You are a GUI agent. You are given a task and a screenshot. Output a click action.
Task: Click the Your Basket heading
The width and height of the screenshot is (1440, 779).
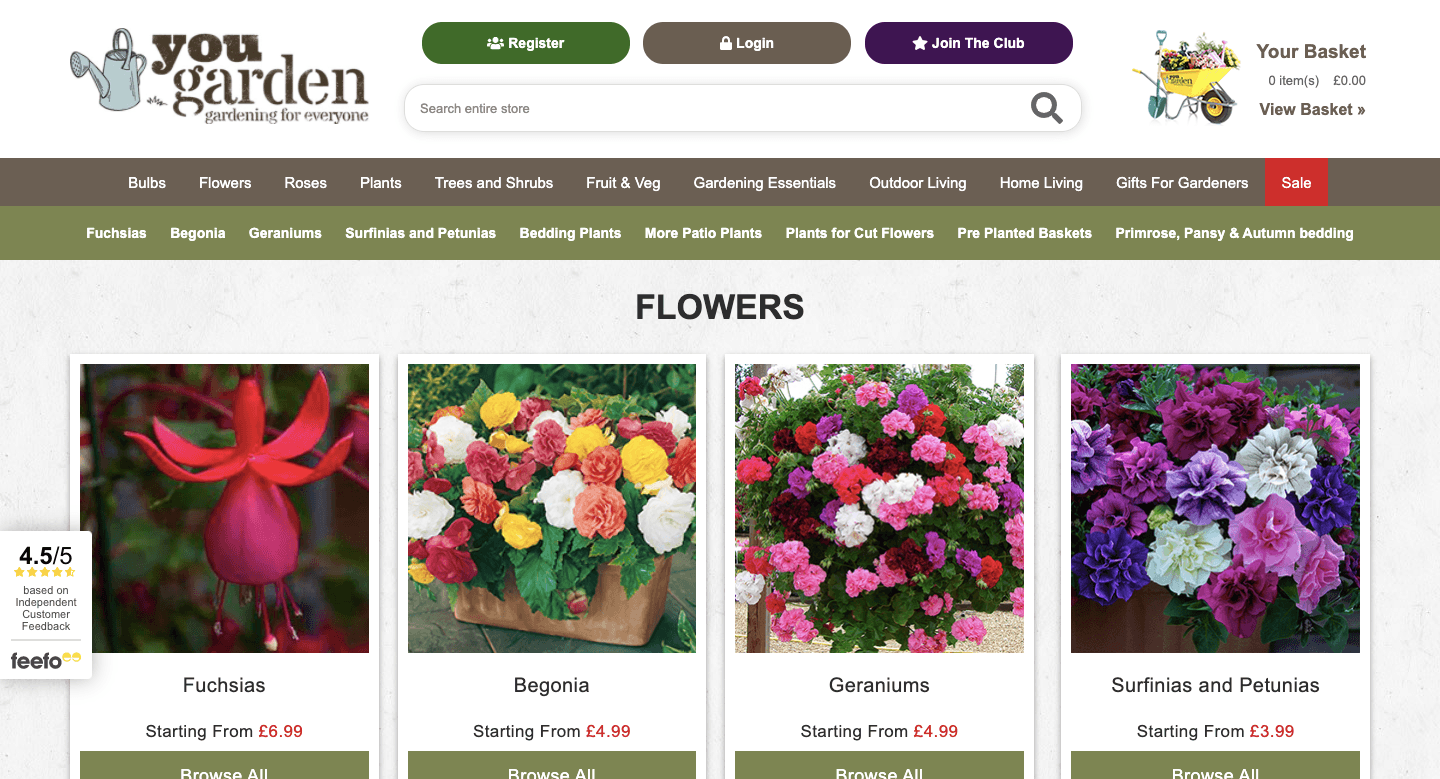point(1311,52)
